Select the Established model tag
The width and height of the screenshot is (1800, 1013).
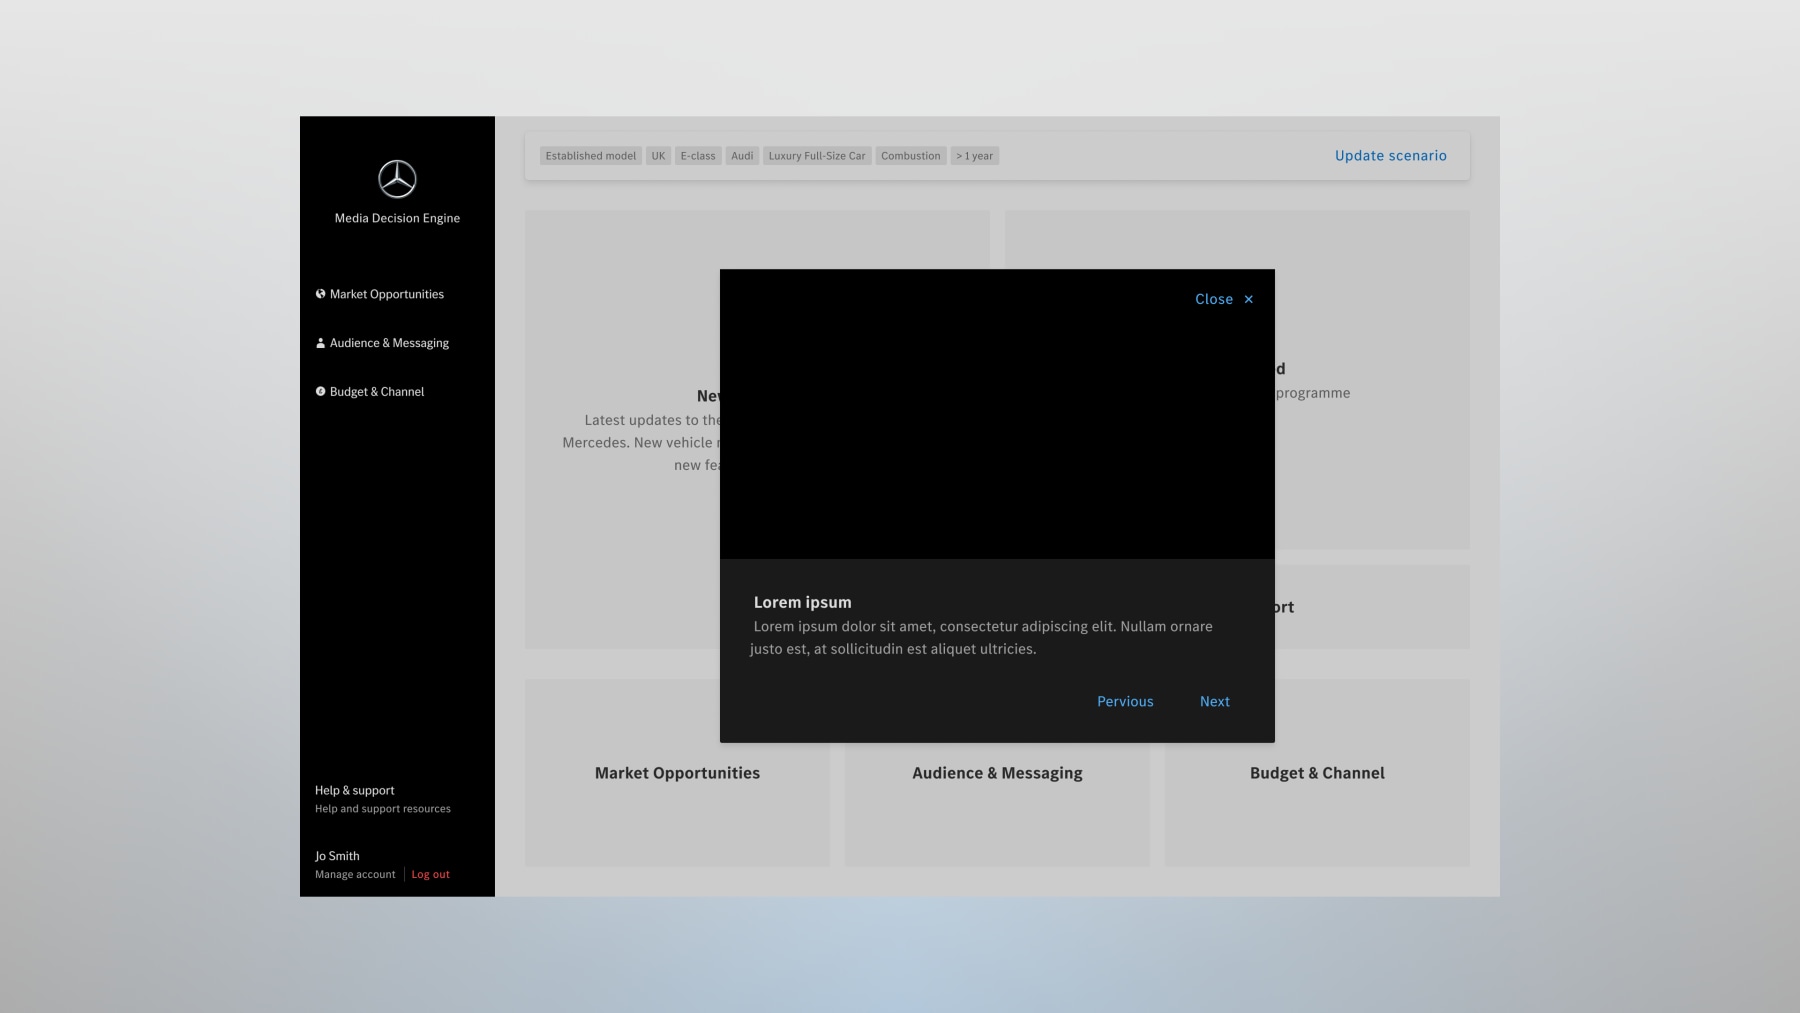(x=590, y=156)
